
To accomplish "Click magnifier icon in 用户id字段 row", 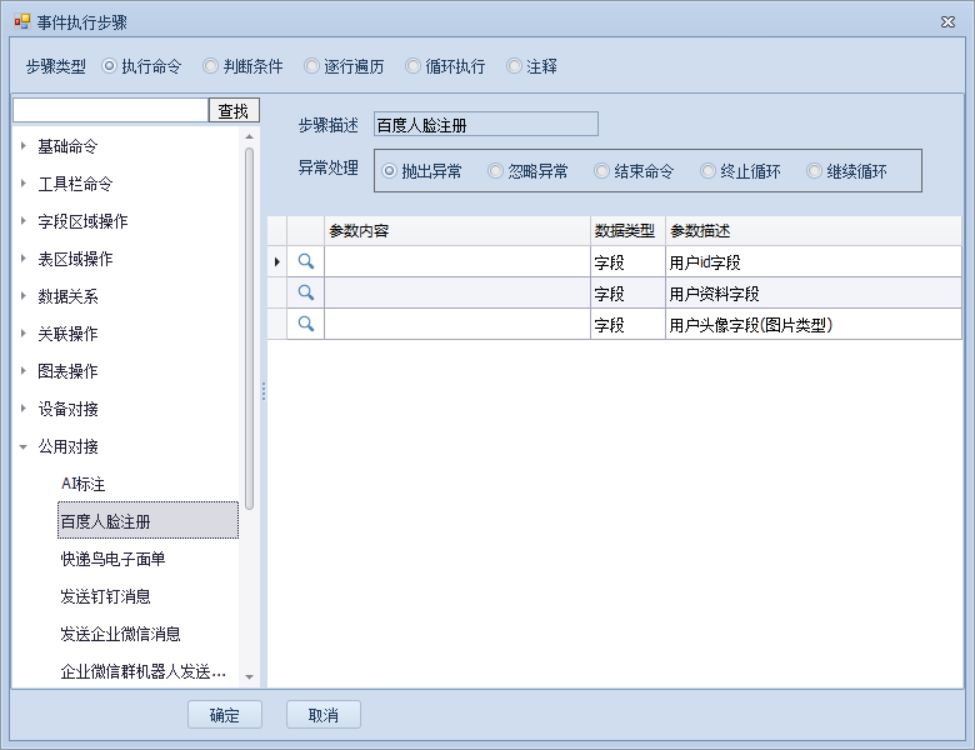I will [x=307, y=261].
